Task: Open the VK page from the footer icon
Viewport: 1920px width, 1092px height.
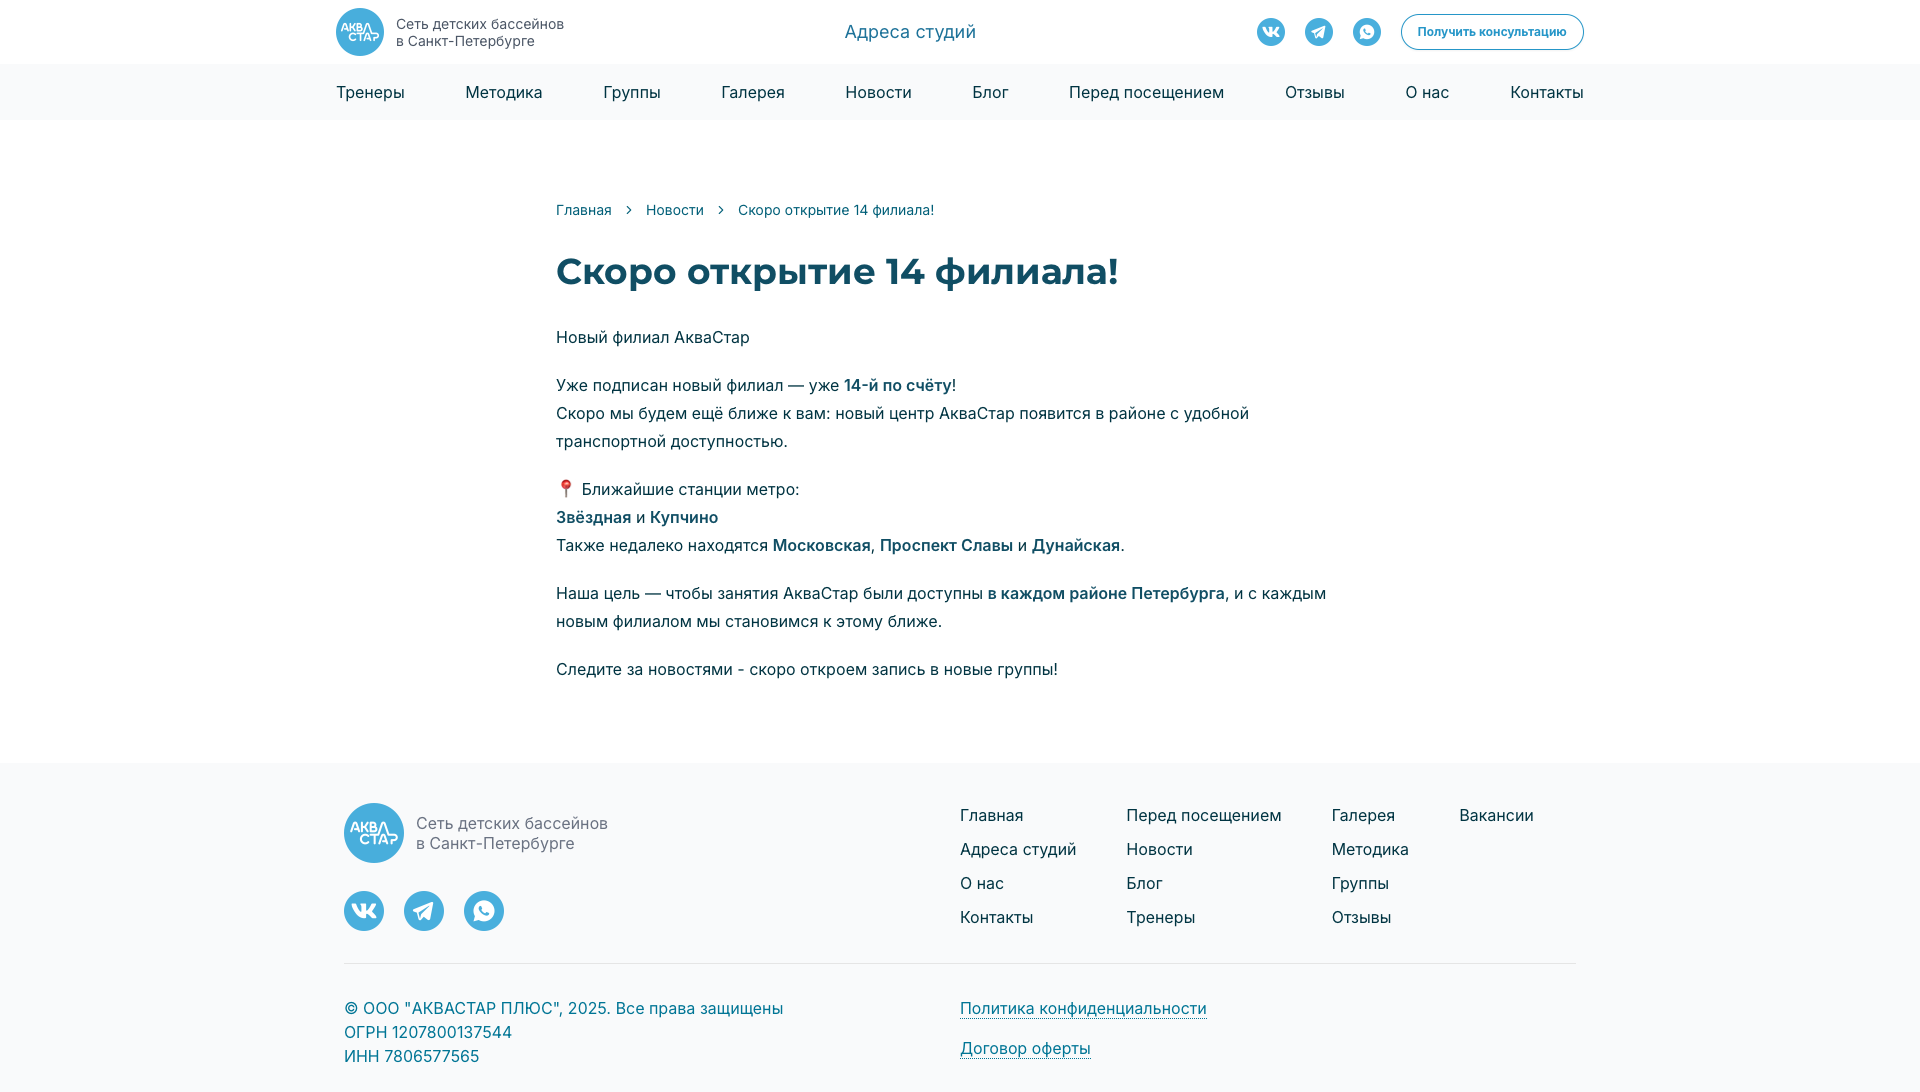Action: [x=364, y=911]
